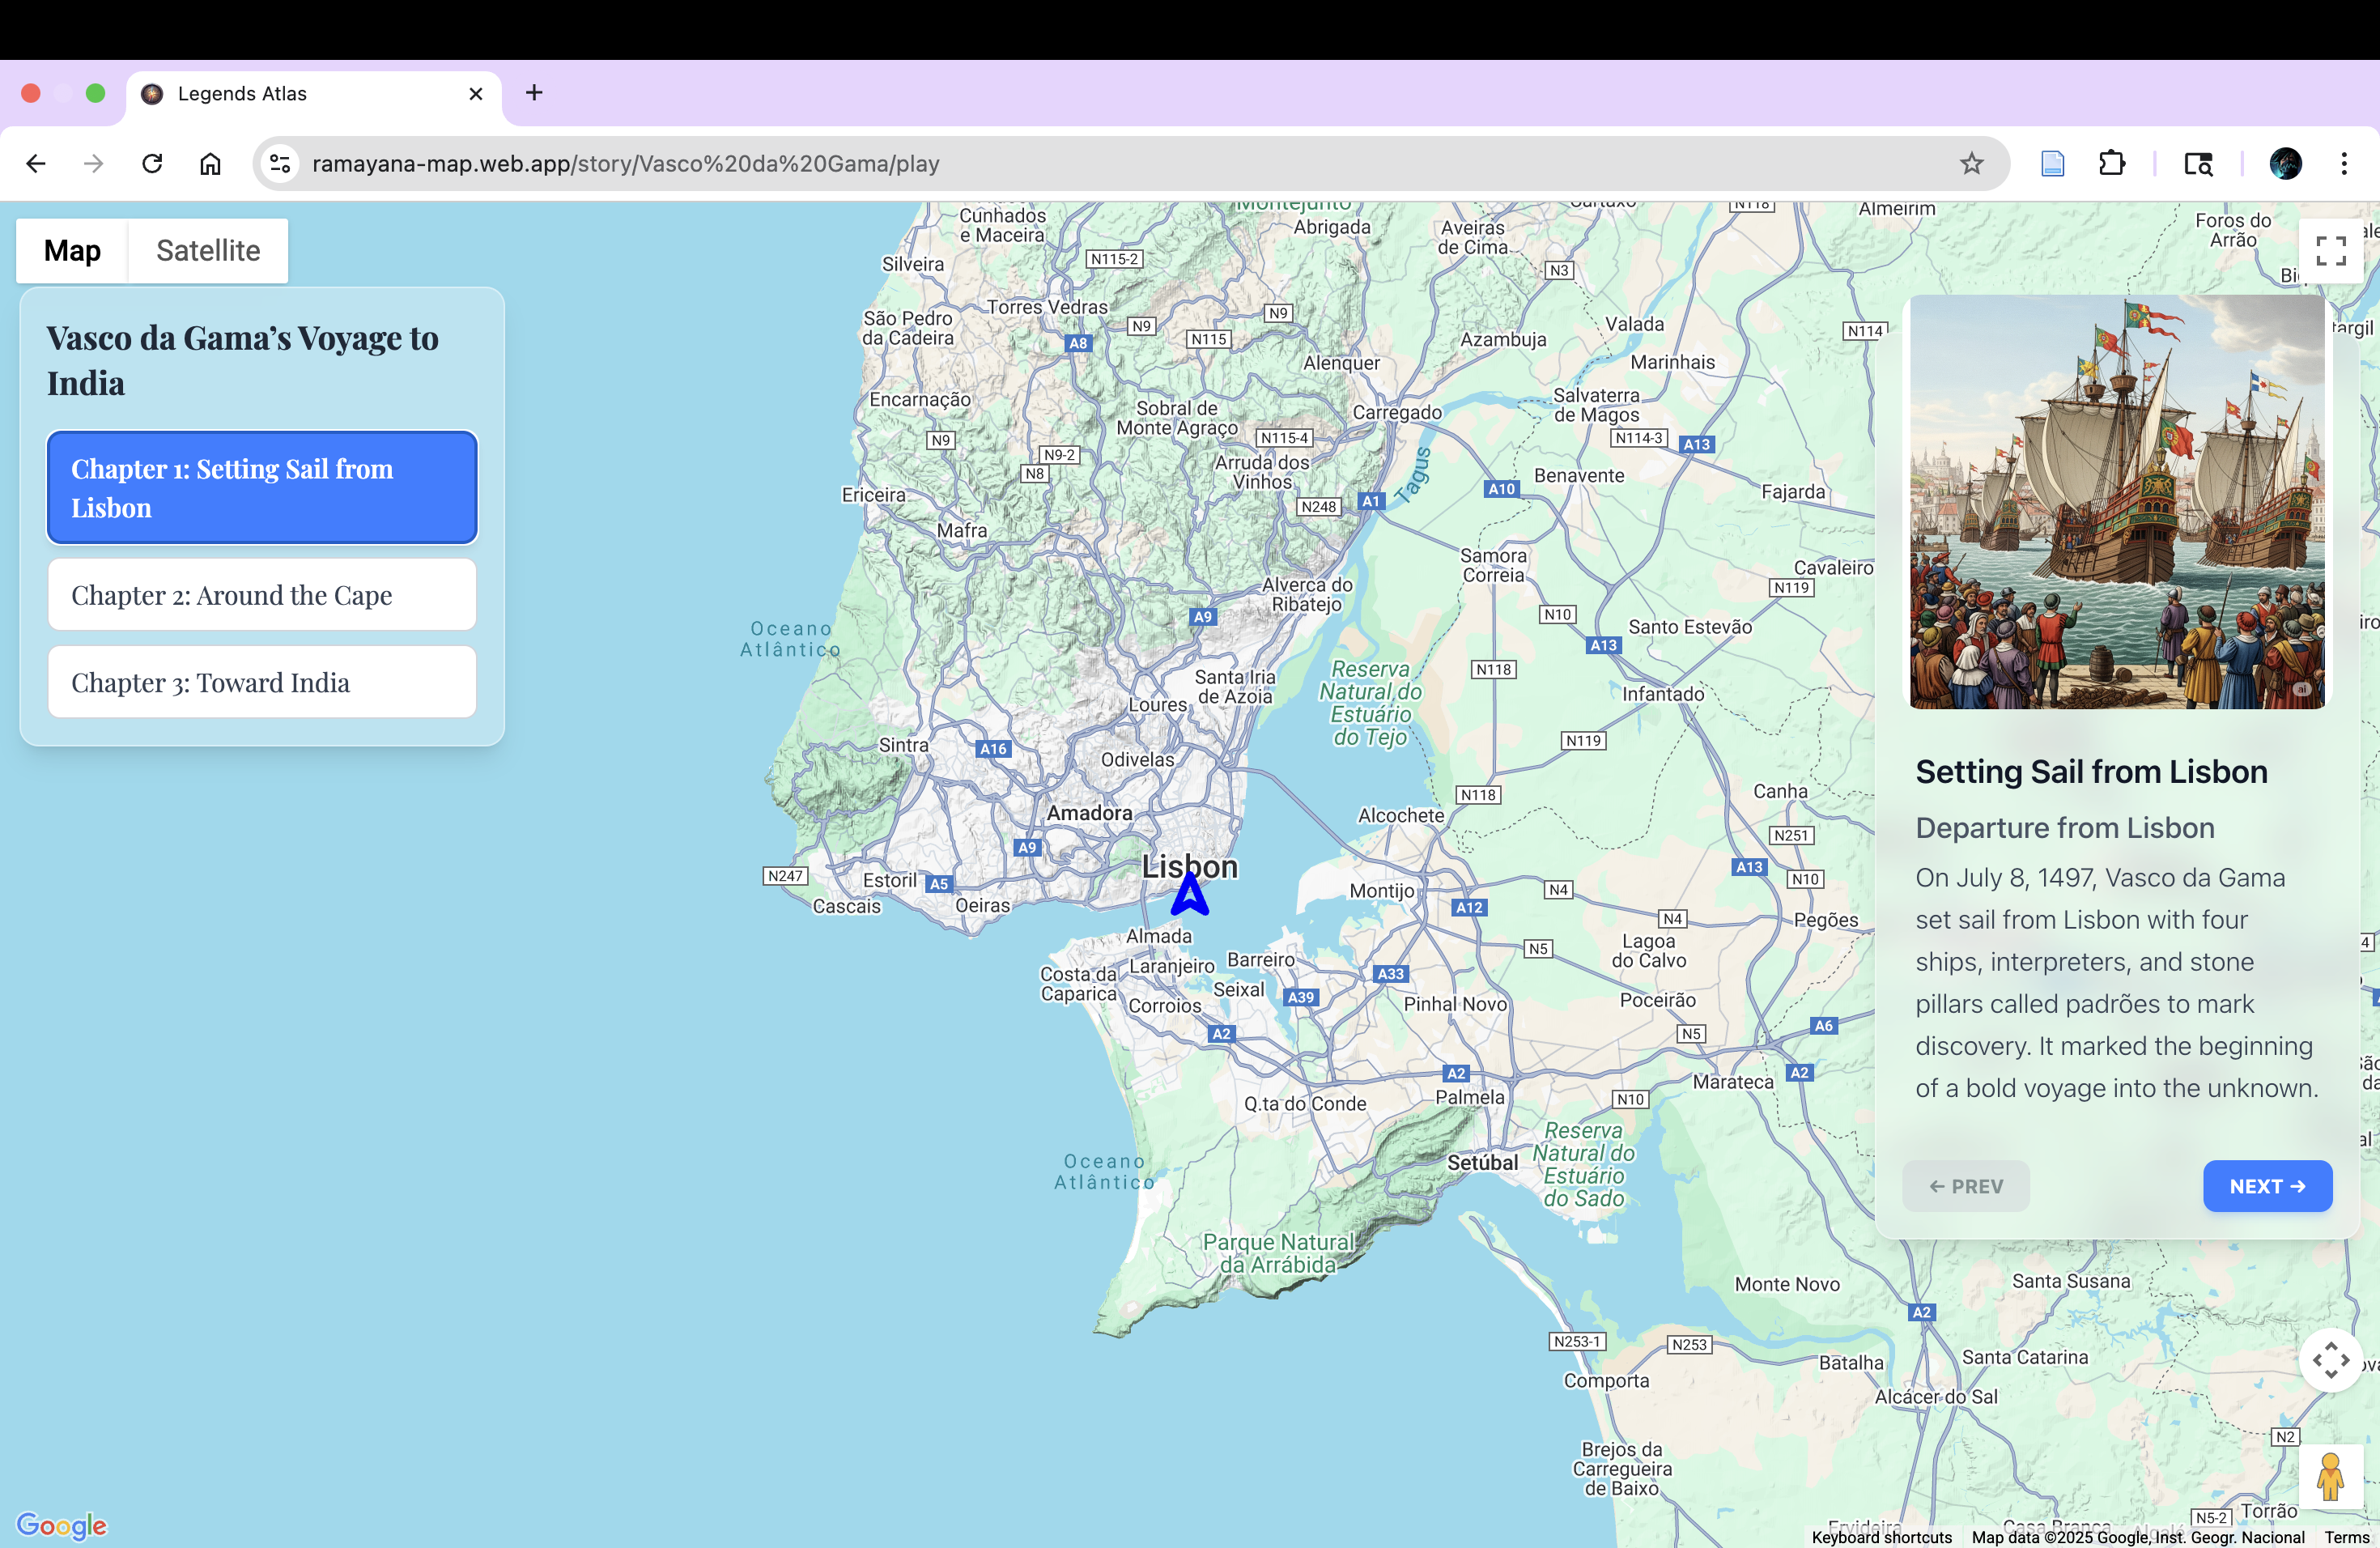The height and width of the screenshot is (1548, 2380).
Task: Select the Map view type
Action: click(72, 251)
